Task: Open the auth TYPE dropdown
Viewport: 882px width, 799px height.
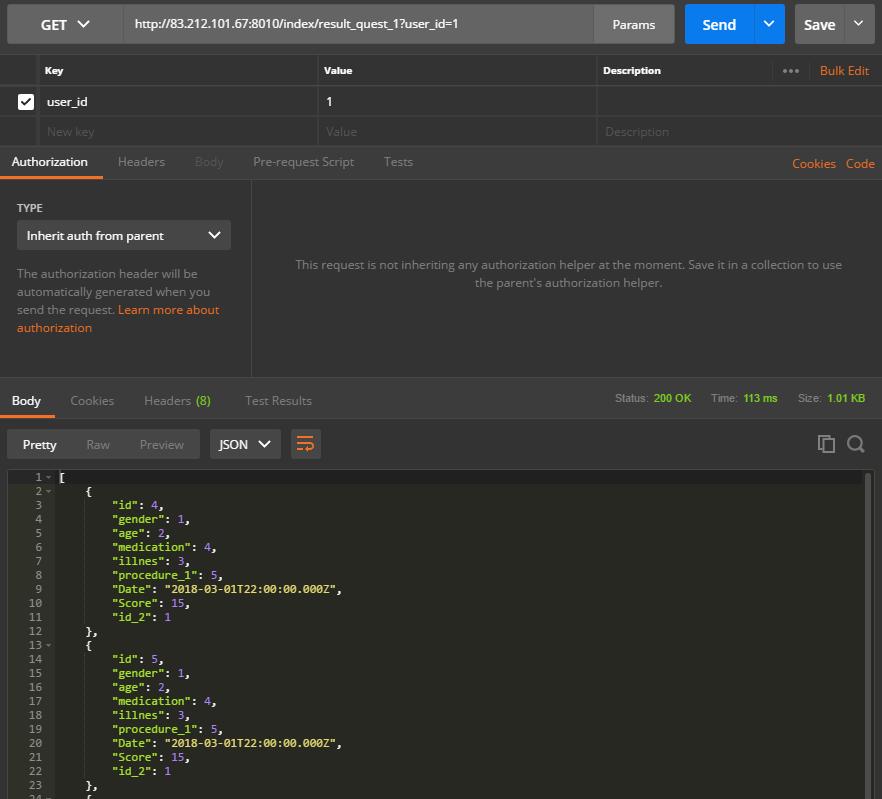Action: tap(124, 235)
